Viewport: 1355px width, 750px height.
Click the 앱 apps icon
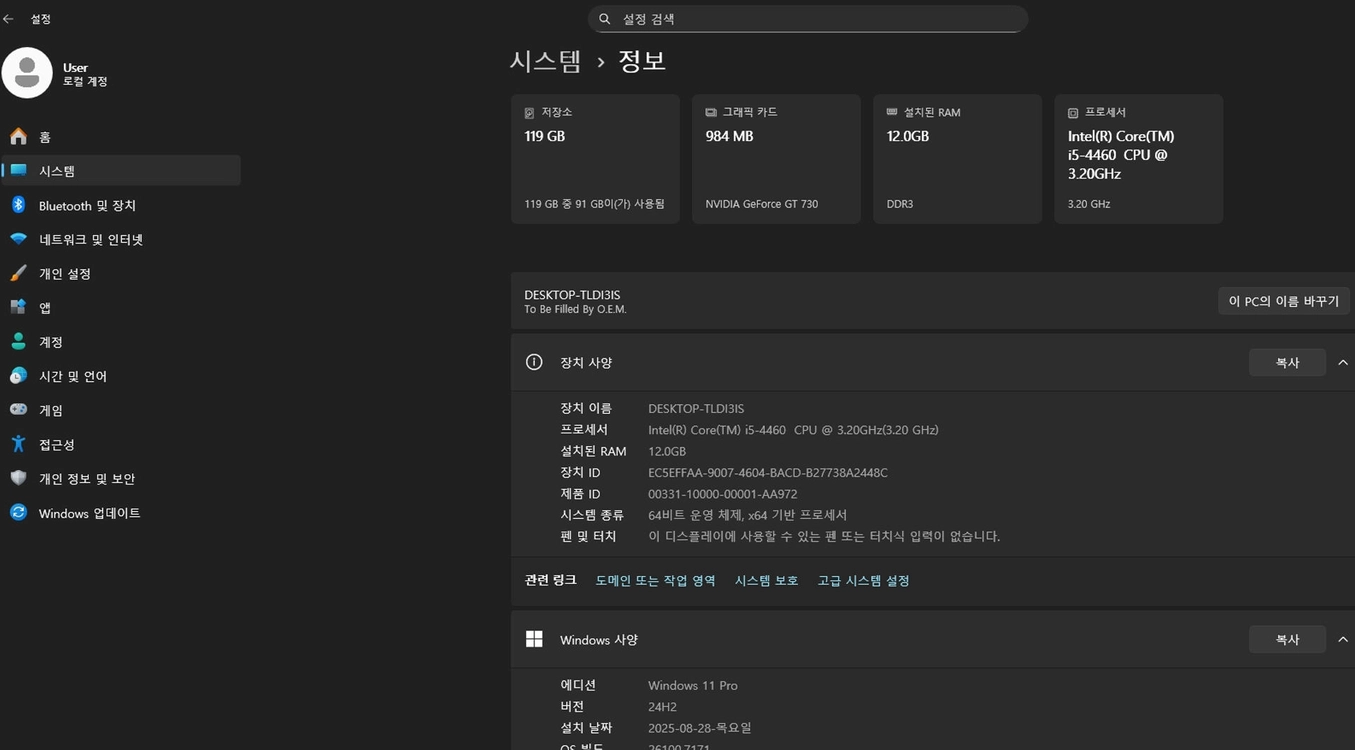click(x=18, y=307)
